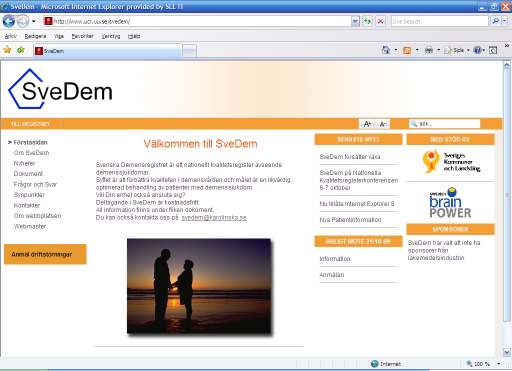Open Om webbplatsen sidebar link

pyautogui.click(x=37, y=216)
